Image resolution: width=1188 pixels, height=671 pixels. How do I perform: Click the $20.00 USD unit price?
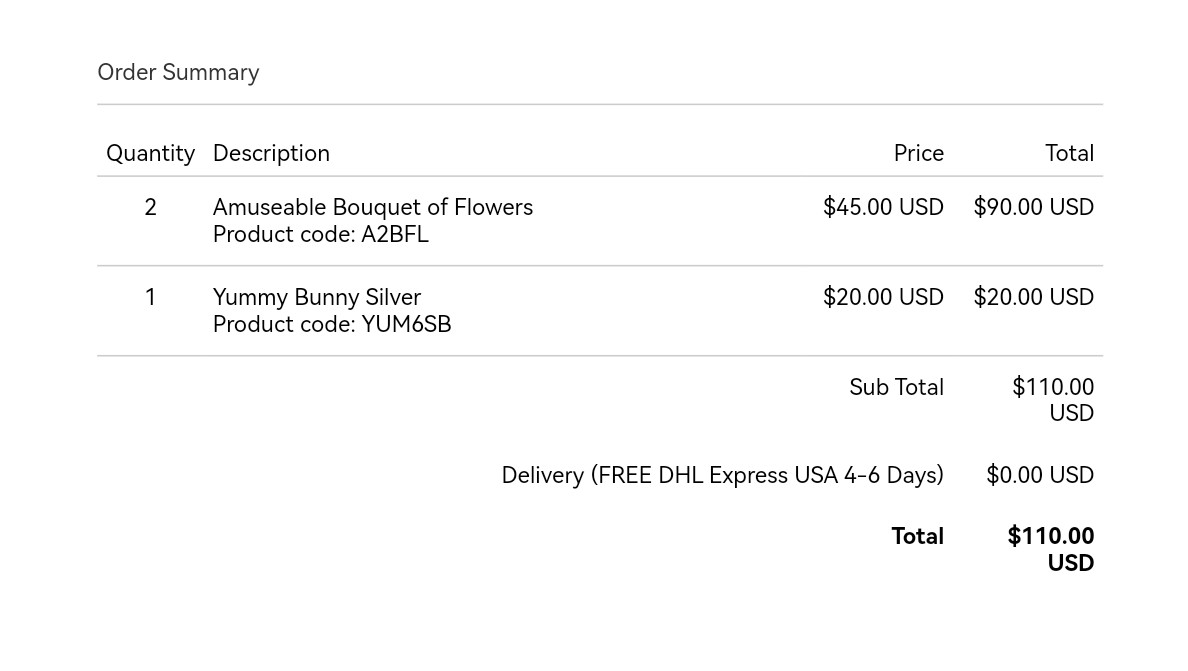point(883,297)
